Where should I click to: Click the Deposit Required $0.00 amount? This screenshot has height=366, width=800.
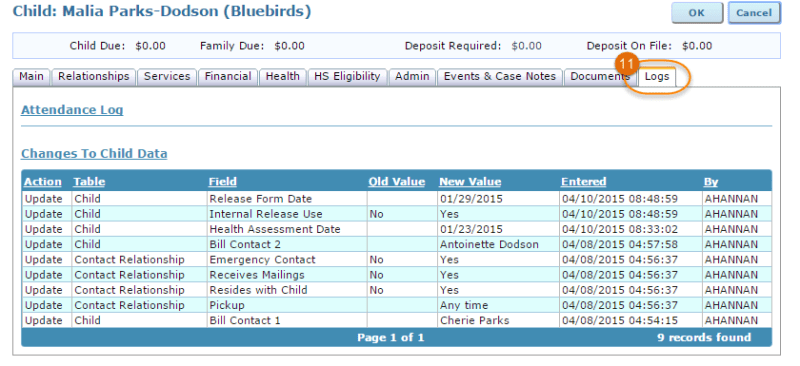pos(527,46)
